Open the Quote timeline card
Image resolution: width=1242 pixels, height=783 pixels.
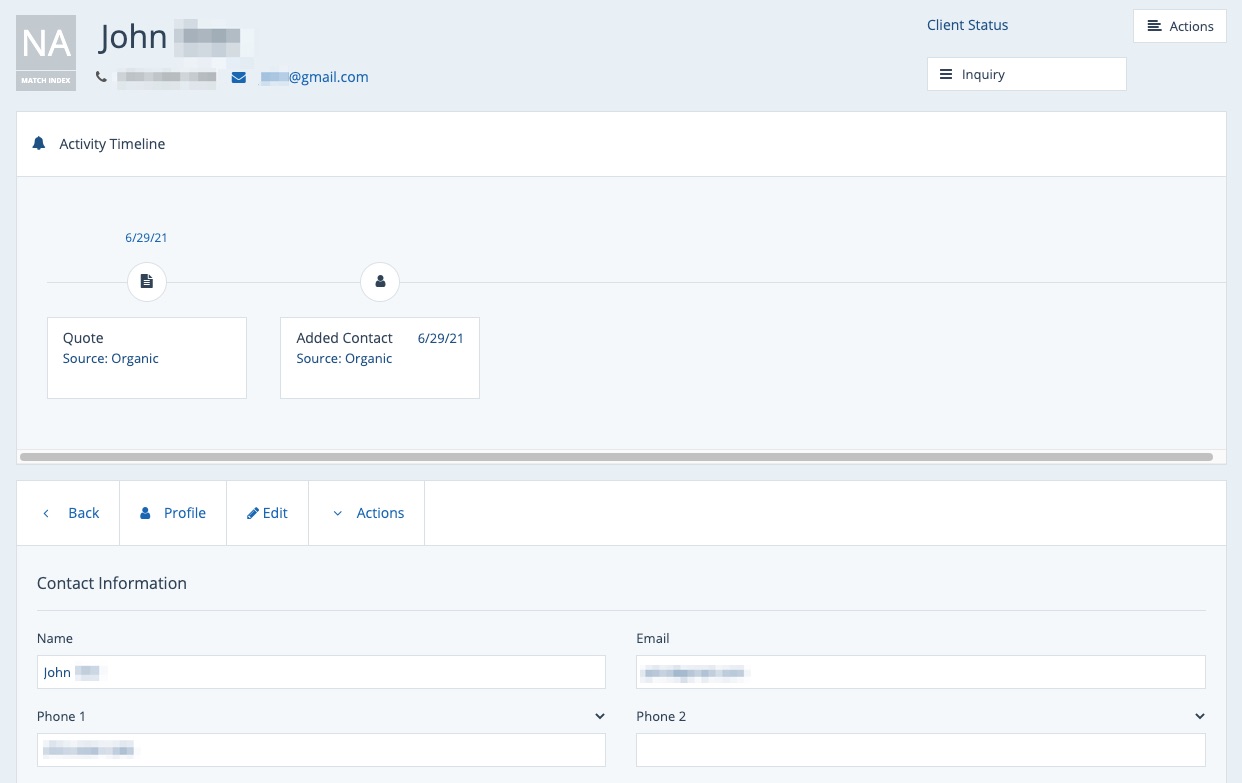pos(147,358)
